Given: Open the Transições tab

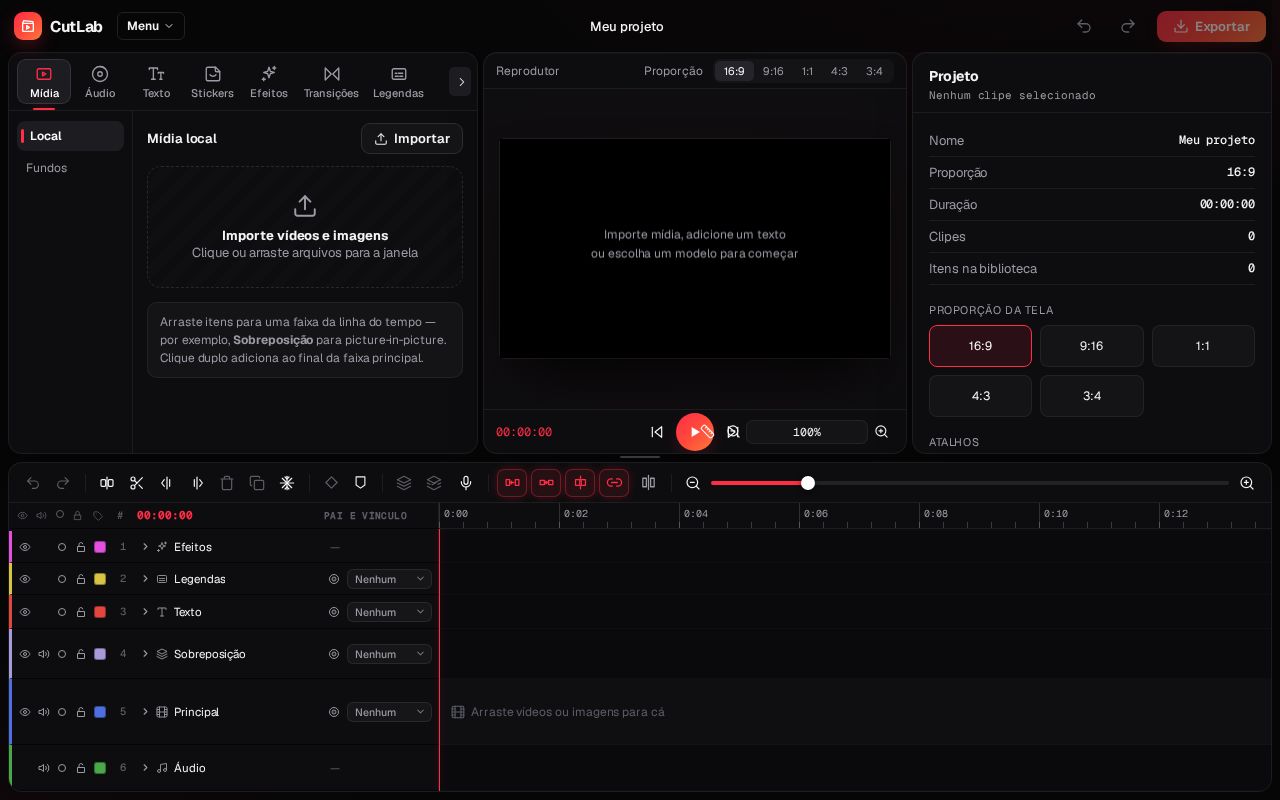Looking at the screenshot, I should point(331,82).
